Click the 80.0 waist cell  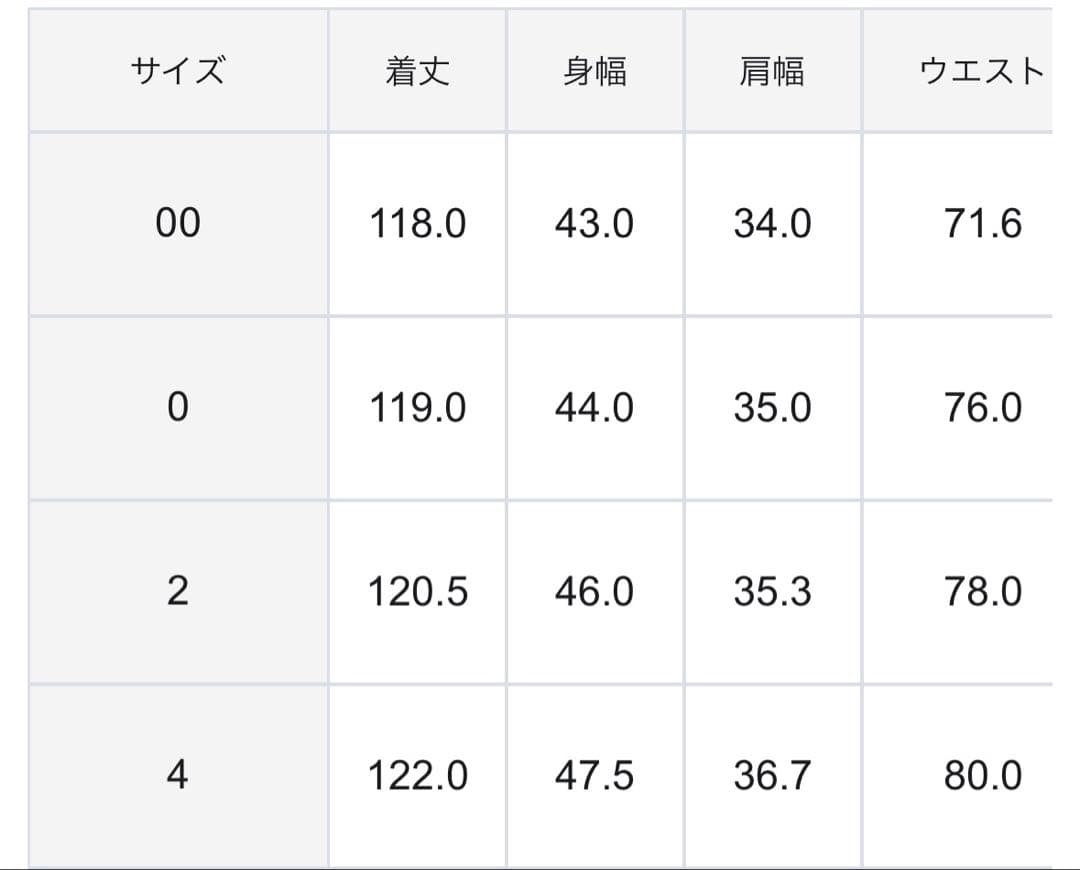983,776
